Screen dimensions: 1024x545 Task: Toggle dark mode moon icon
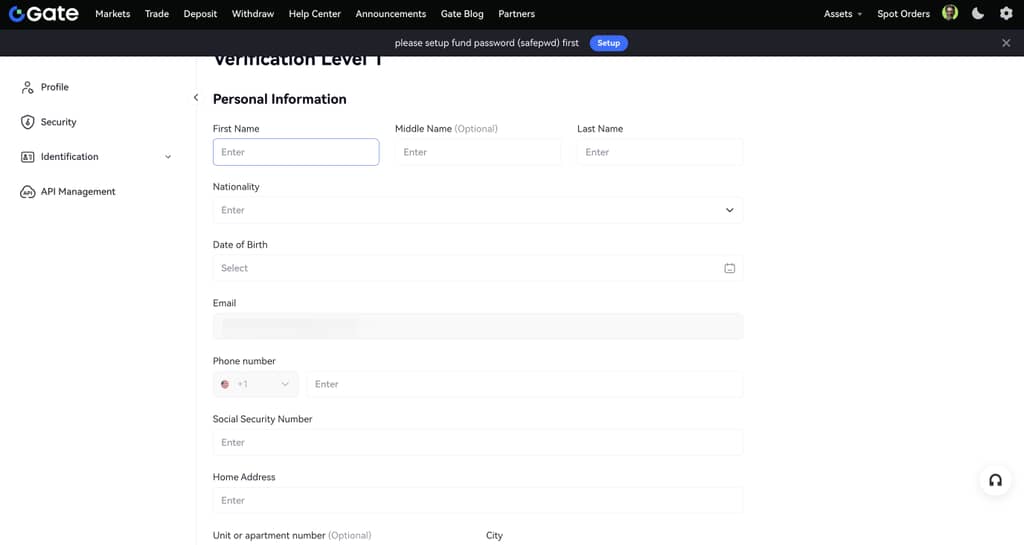978,14
